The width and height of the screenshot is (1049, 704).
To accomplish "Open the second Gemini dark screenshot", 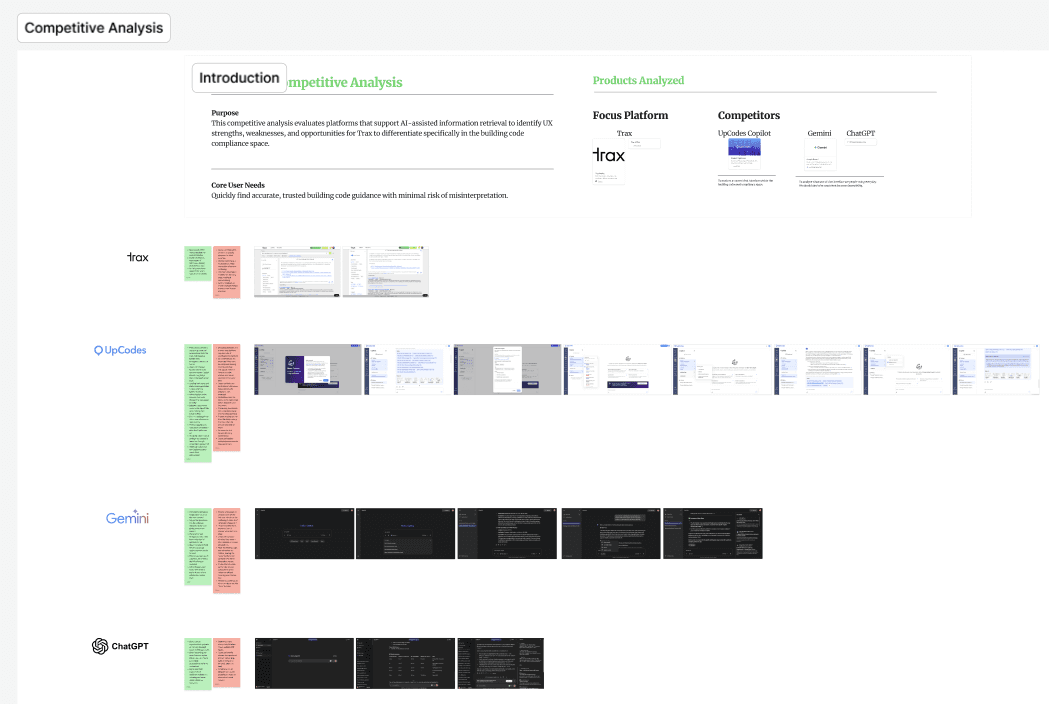I will click(405, 533).
